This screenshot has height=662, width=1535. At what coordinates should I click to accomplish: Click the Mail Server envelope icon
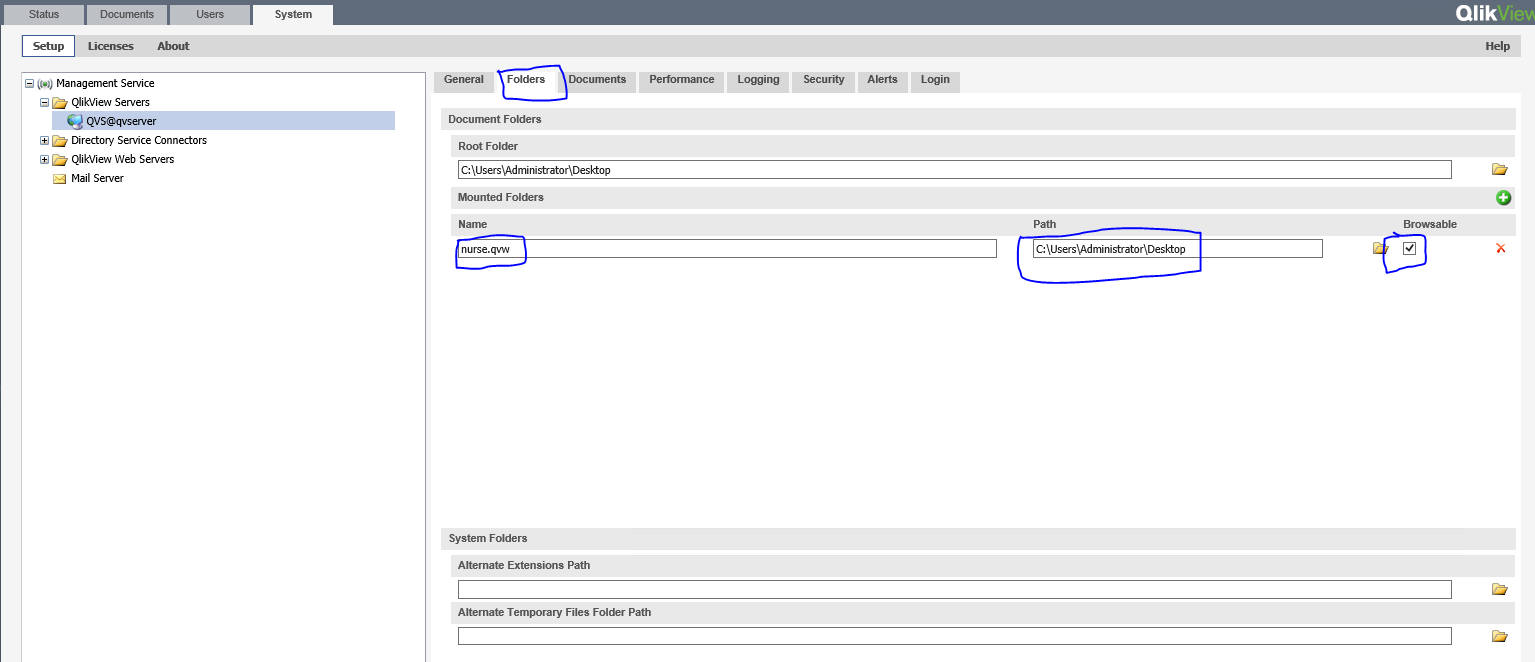[x=60, y=179]
